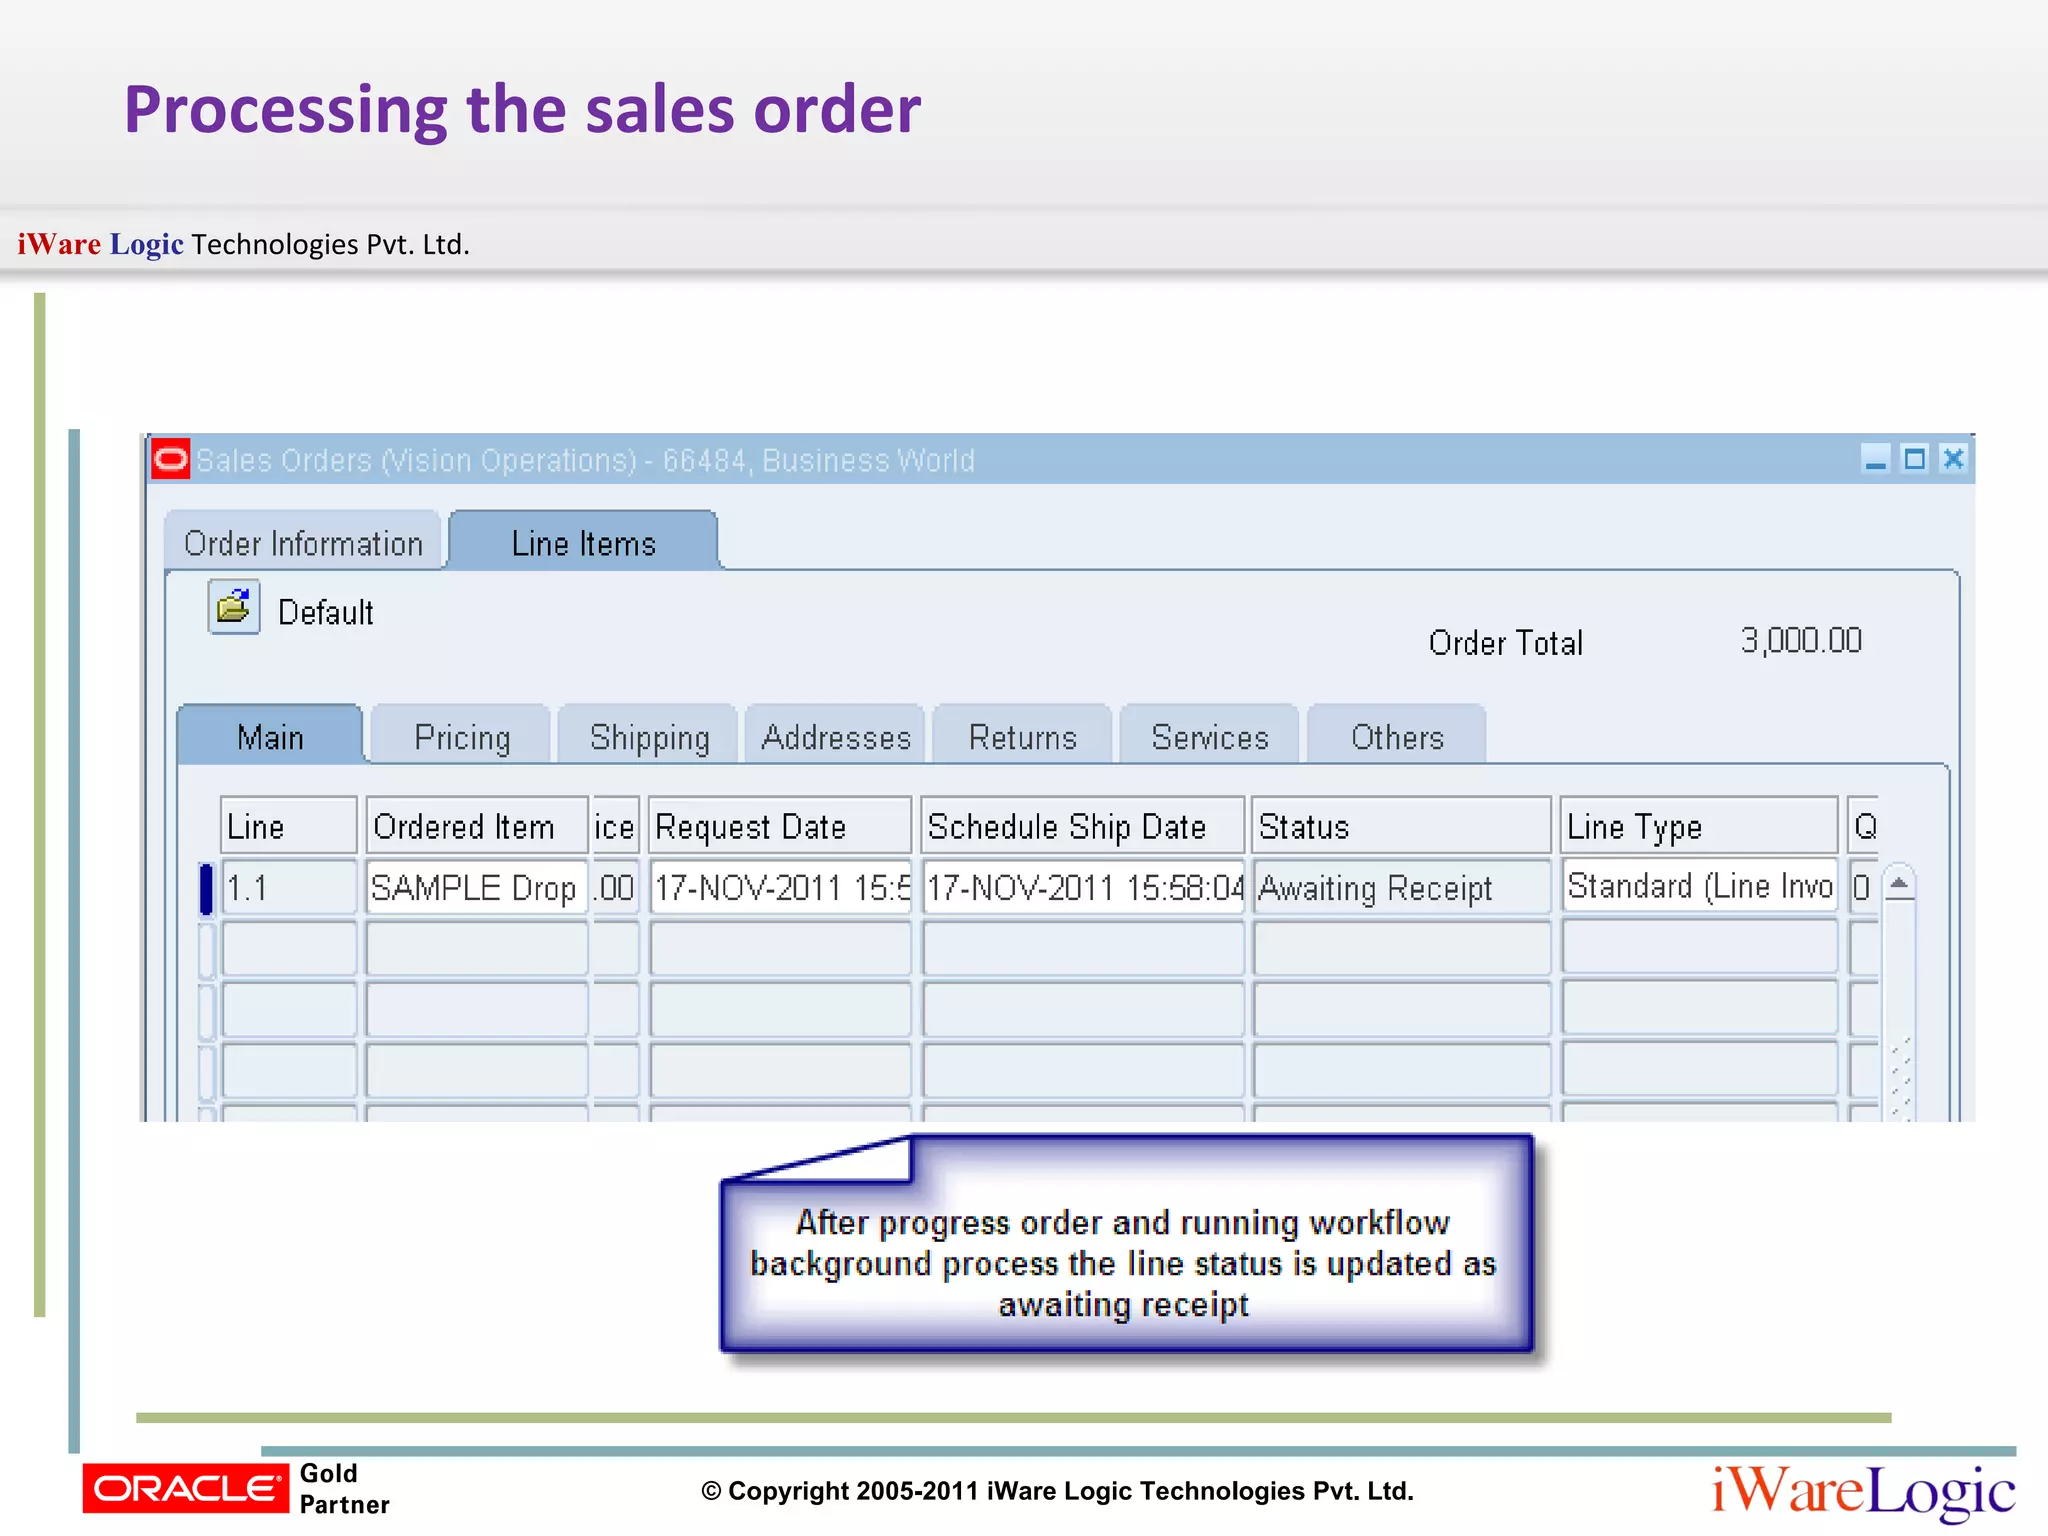
Task: Click the Schedule Ship Date column header
Action: click(x=1083, y=826)
